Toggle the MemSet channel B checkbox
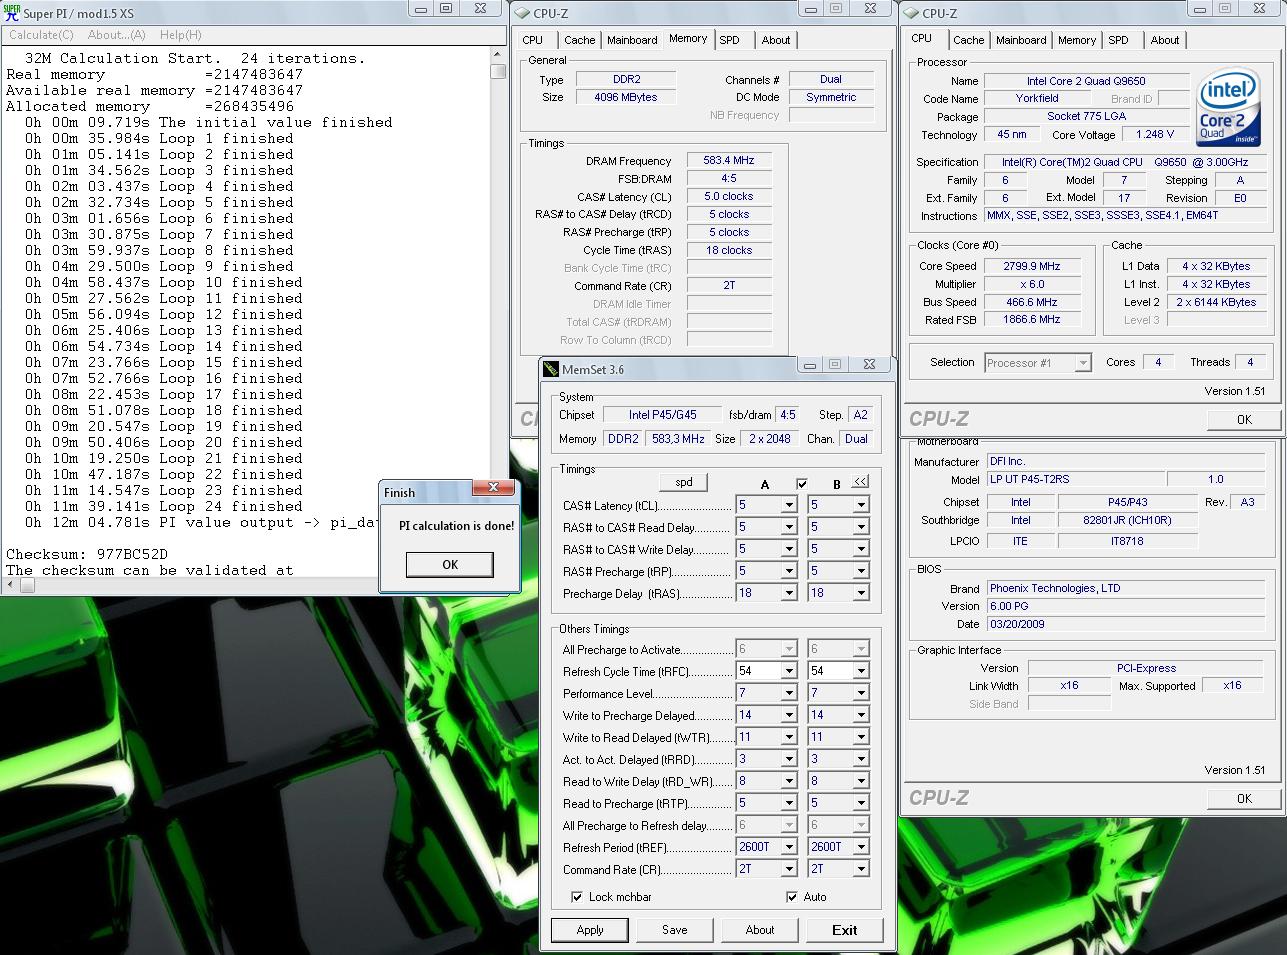This screenshot has height=955, width=1287. click(x=801, y=484)
